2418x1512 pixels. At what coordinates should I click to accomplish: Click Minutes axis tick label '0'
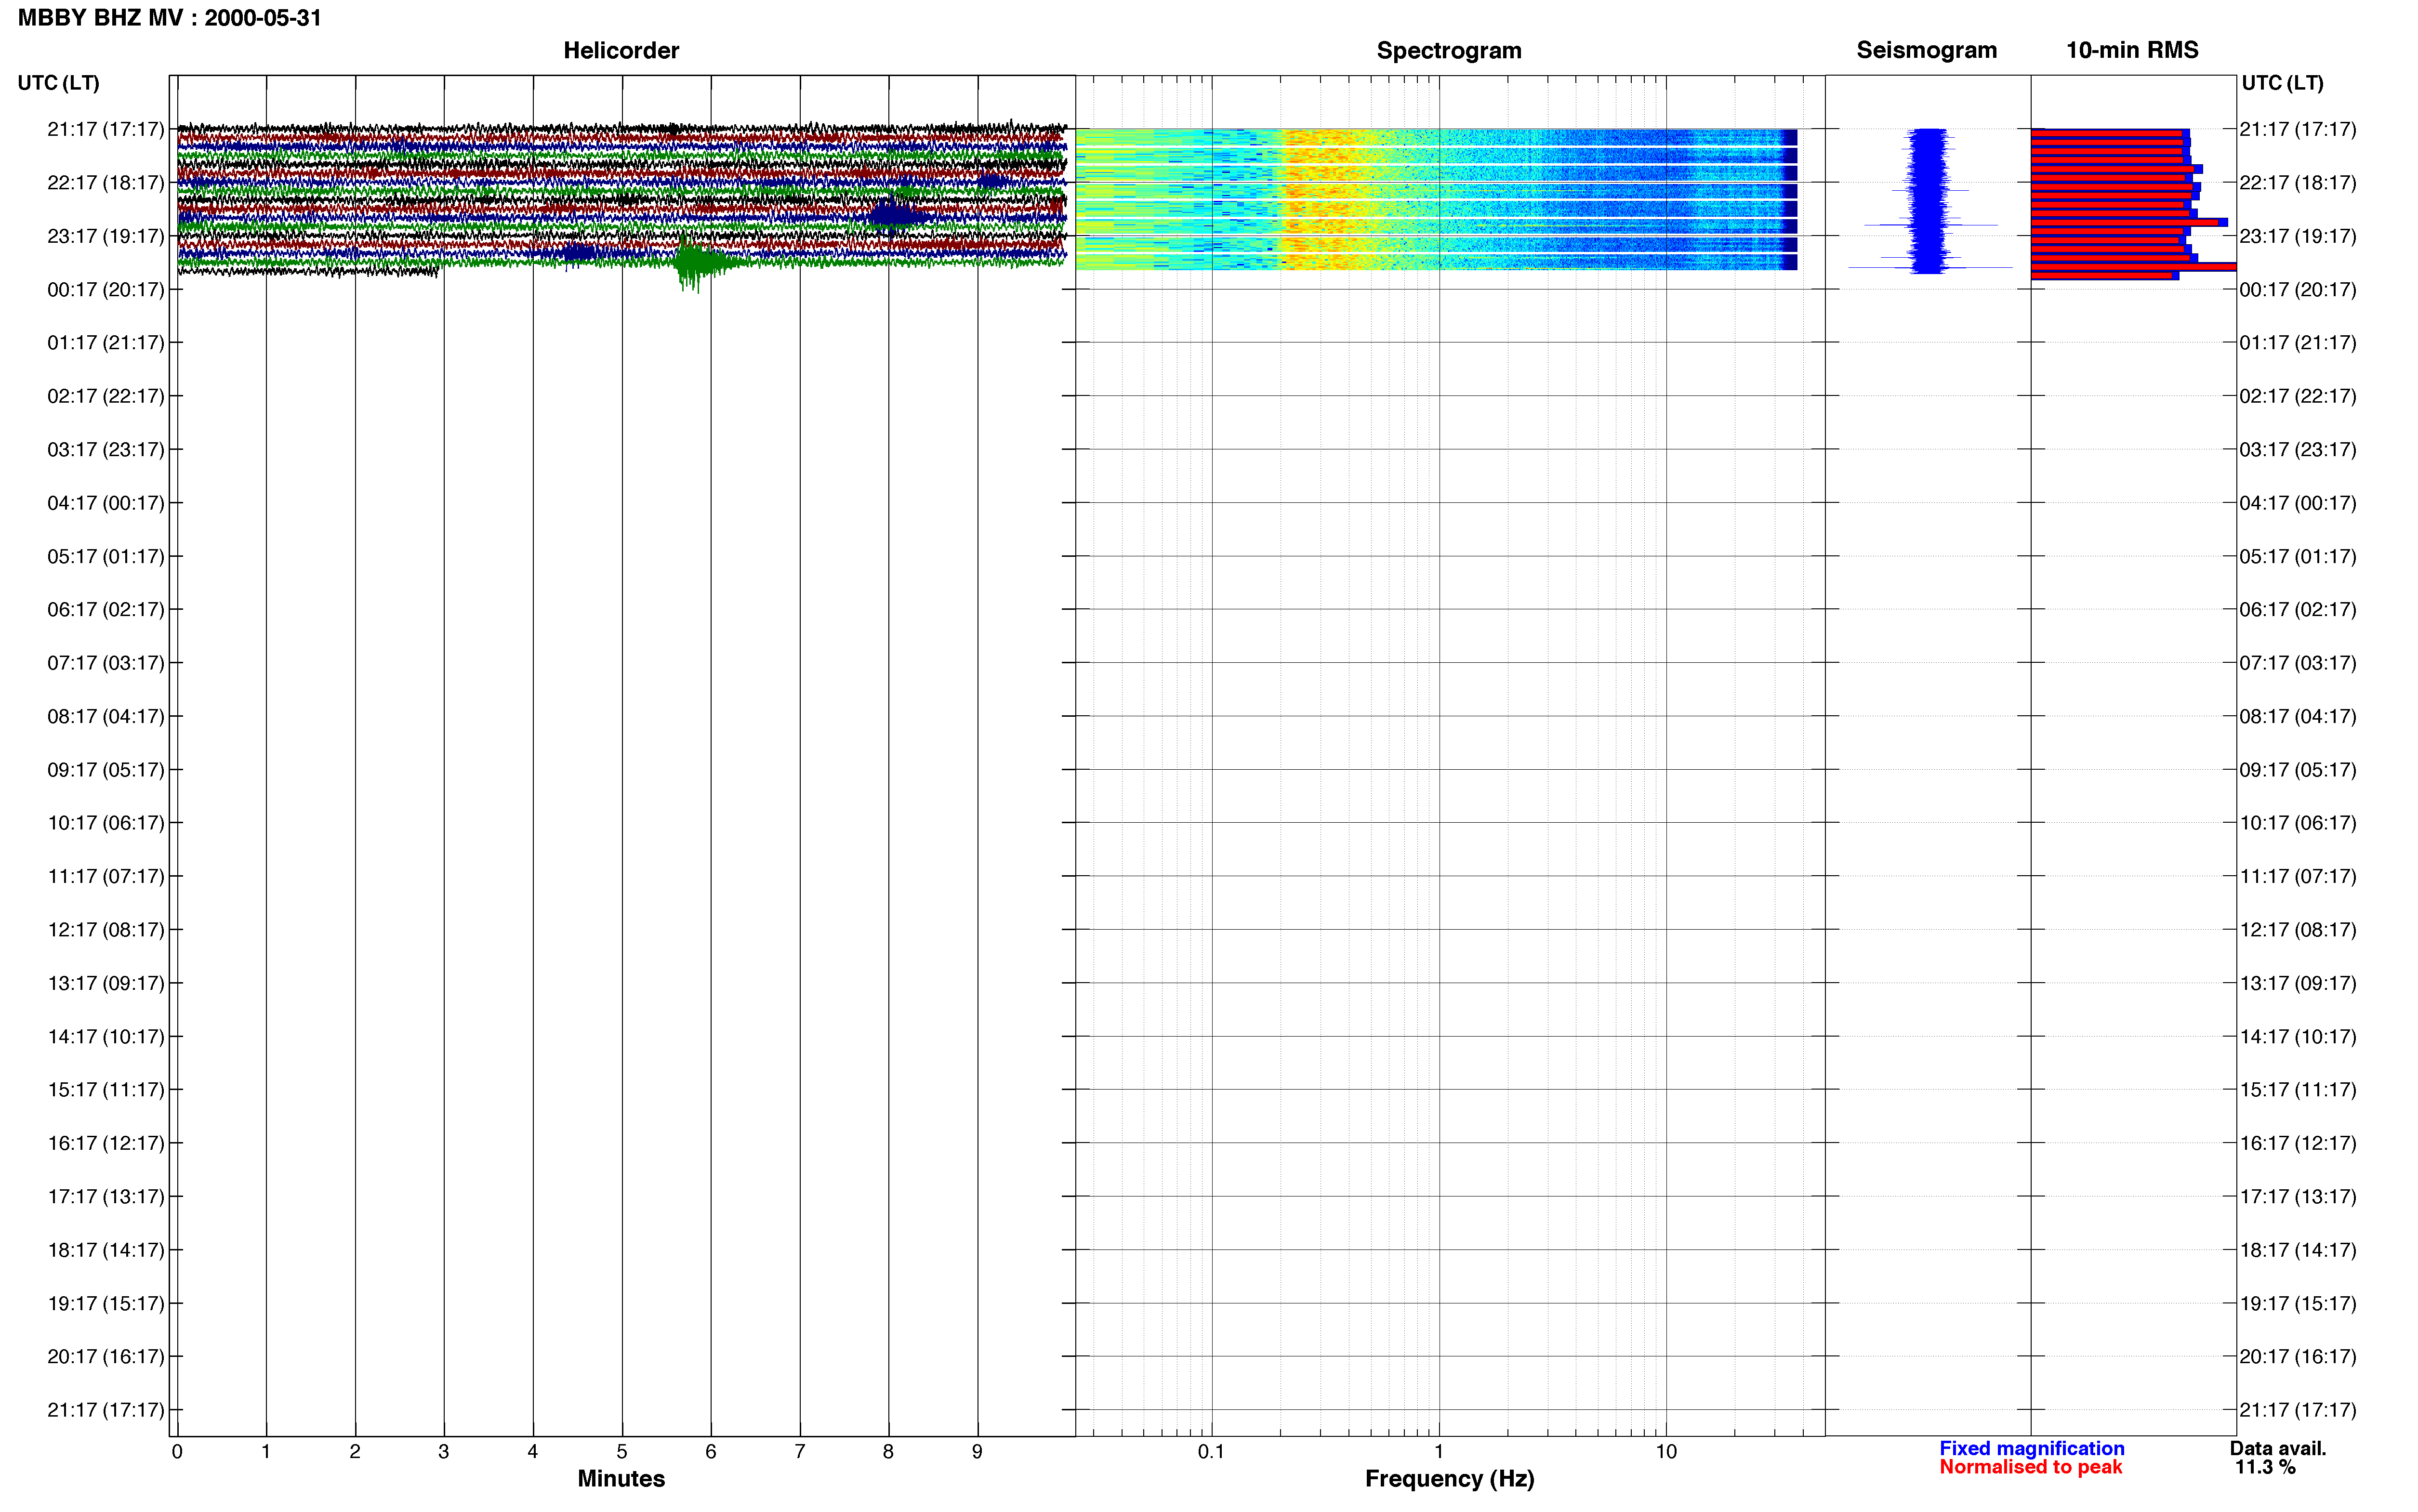[177, 1451]
